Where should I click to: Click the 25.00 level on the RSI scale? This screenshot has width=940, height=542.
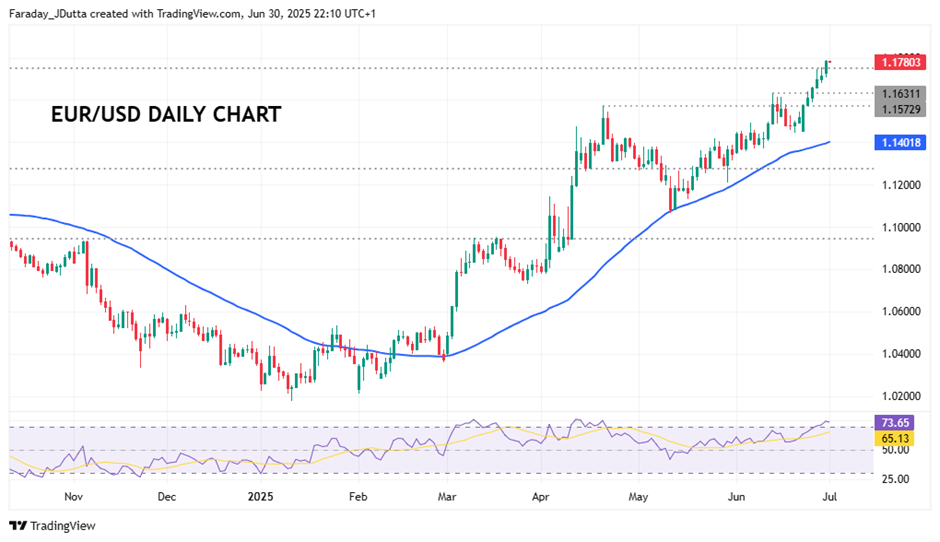tap(896, 479)
